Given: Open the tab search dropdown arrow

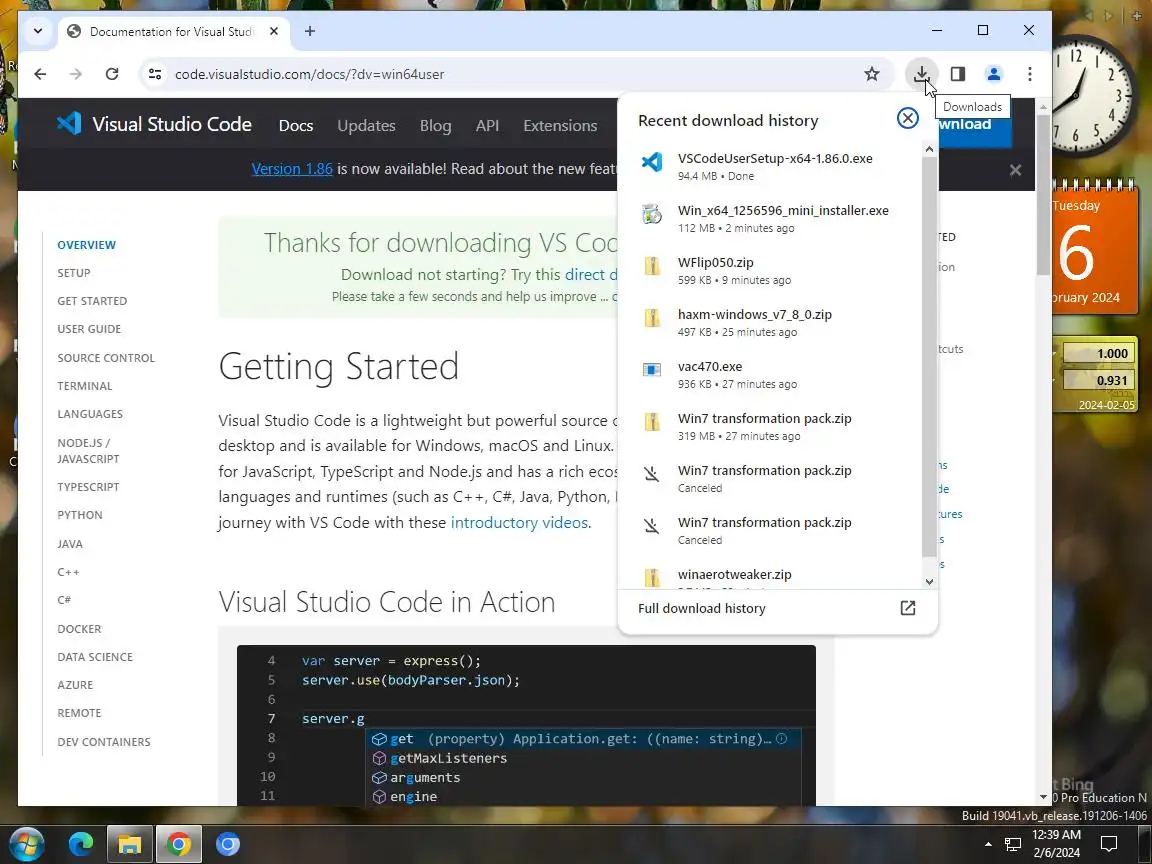Looking at the screenshot, I should click(x=37, y=32).
